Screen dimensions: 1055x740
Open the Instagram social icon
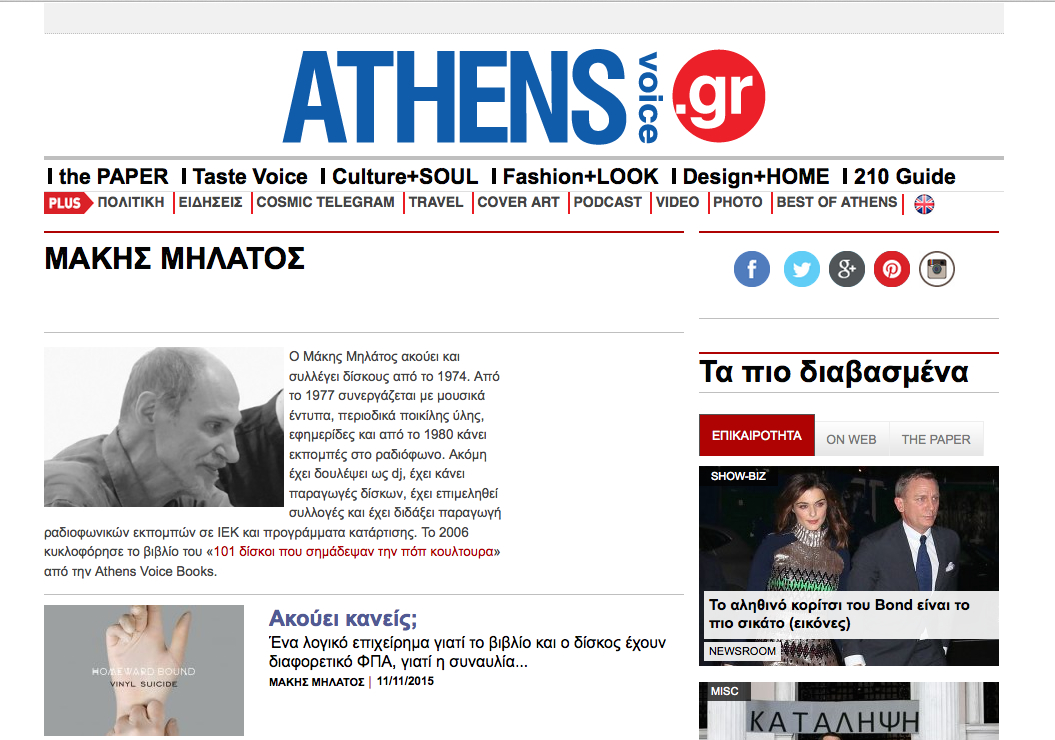point(937,269)
